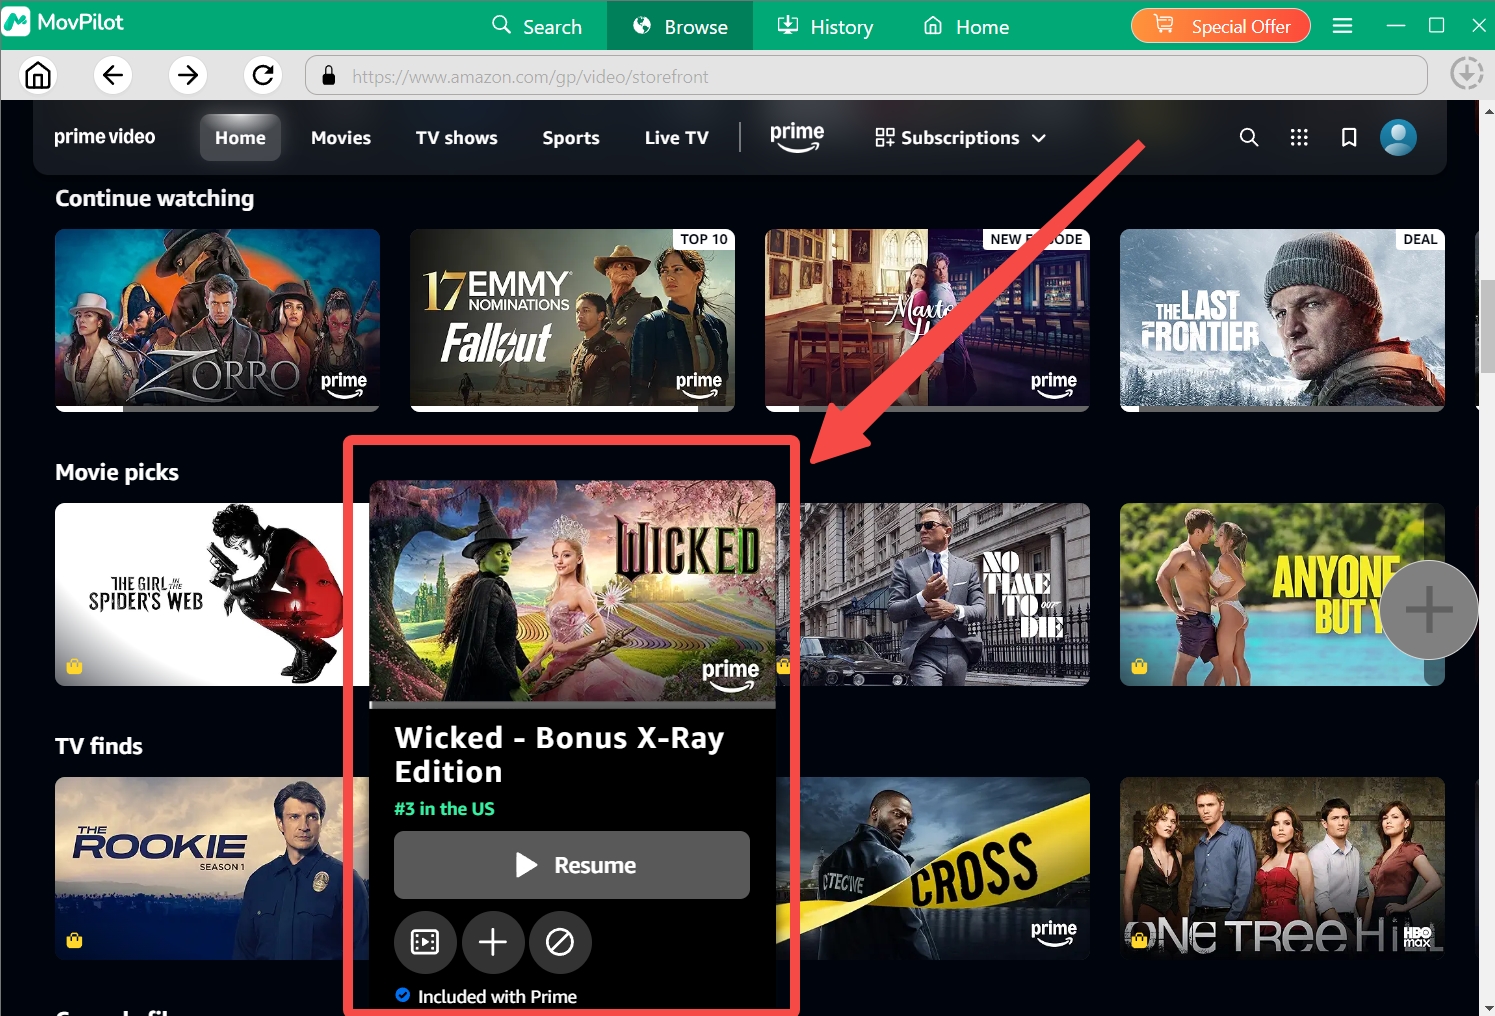1495x1016 pixels.
Task: Open the watchlist bookmark icon
Action: pos(1349,137)
